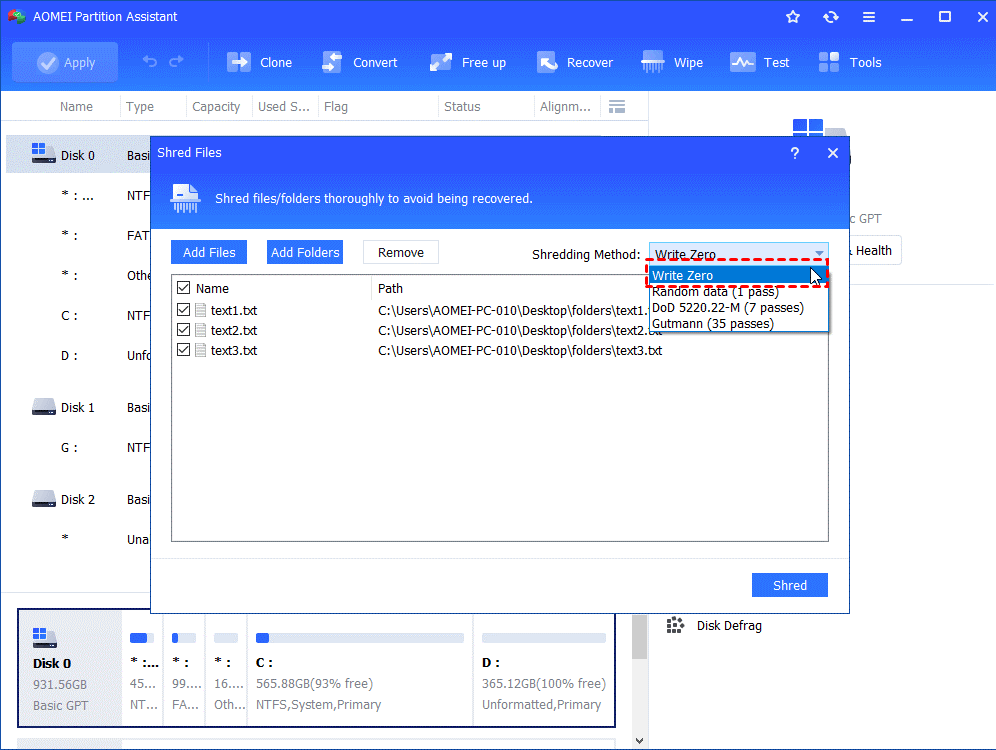Collapse the Shredding Method dropdown arrow
This screenshot has width=996, height=750.
tap(819, 254)
